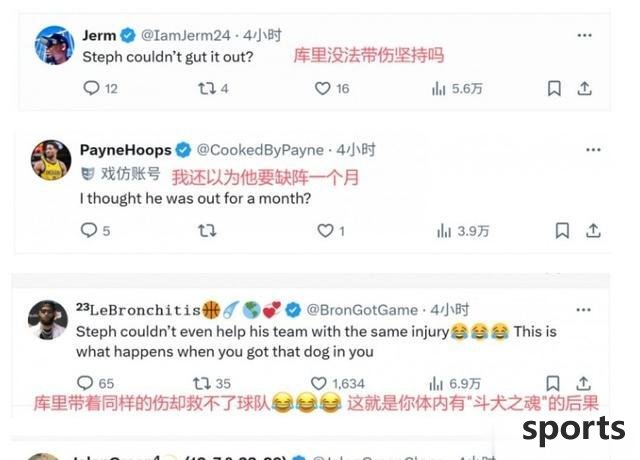Open LeBronchitis profile avatar
The width and height of the screenshot is (640, 460).
tap(48, 320)
